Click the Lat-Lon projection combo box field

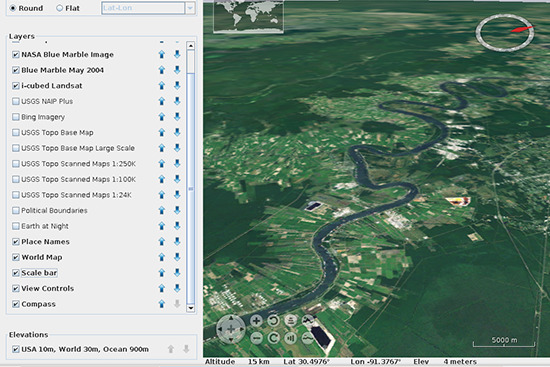pyautogui.click(x=143, y=8)
